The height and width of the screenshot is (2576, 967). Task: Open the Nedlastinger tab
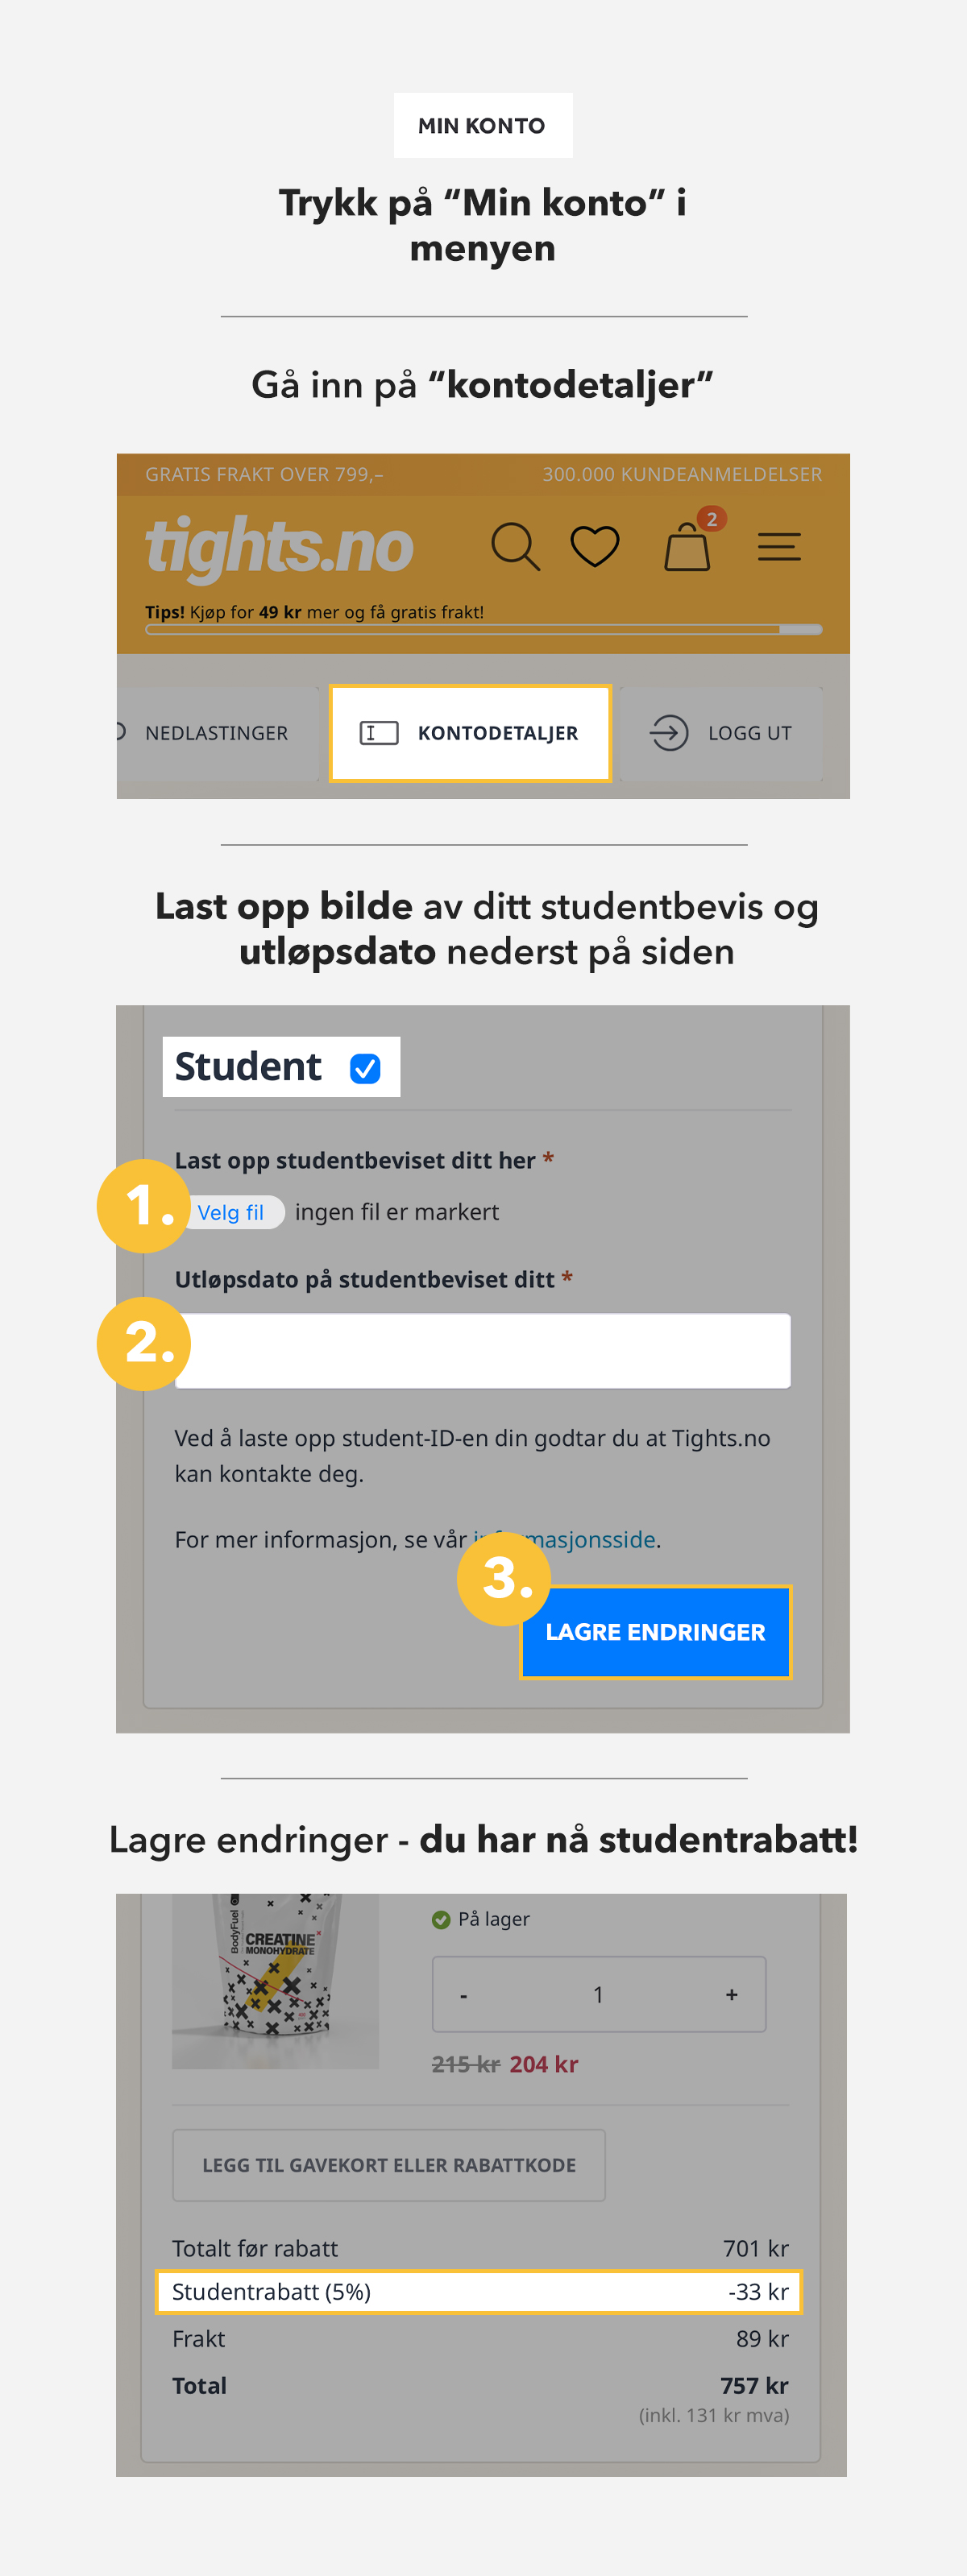point(217,733)
